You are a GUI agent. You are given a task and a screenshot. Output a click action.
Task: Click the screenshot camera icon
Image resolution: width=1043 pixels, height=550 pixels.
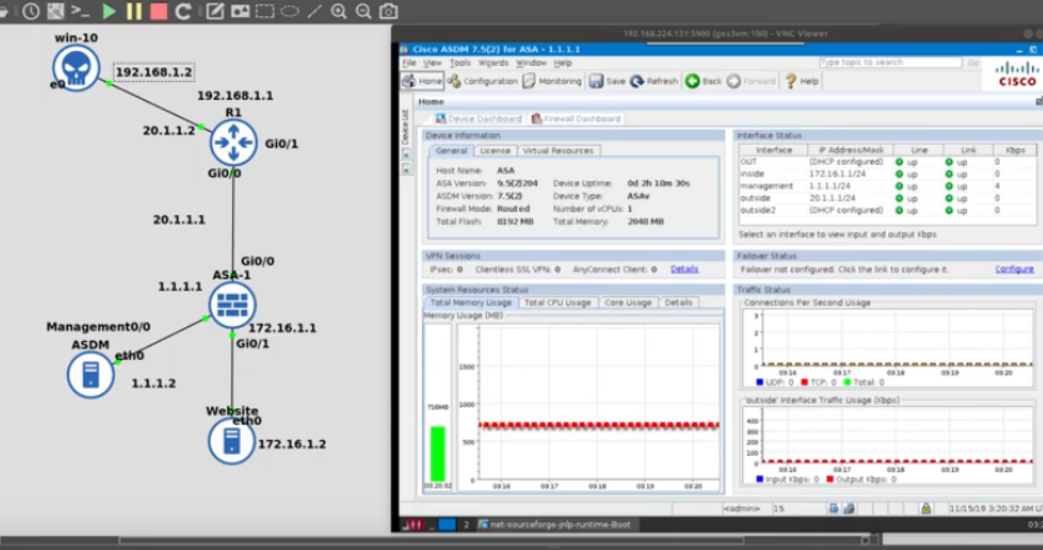click(388, 12)
